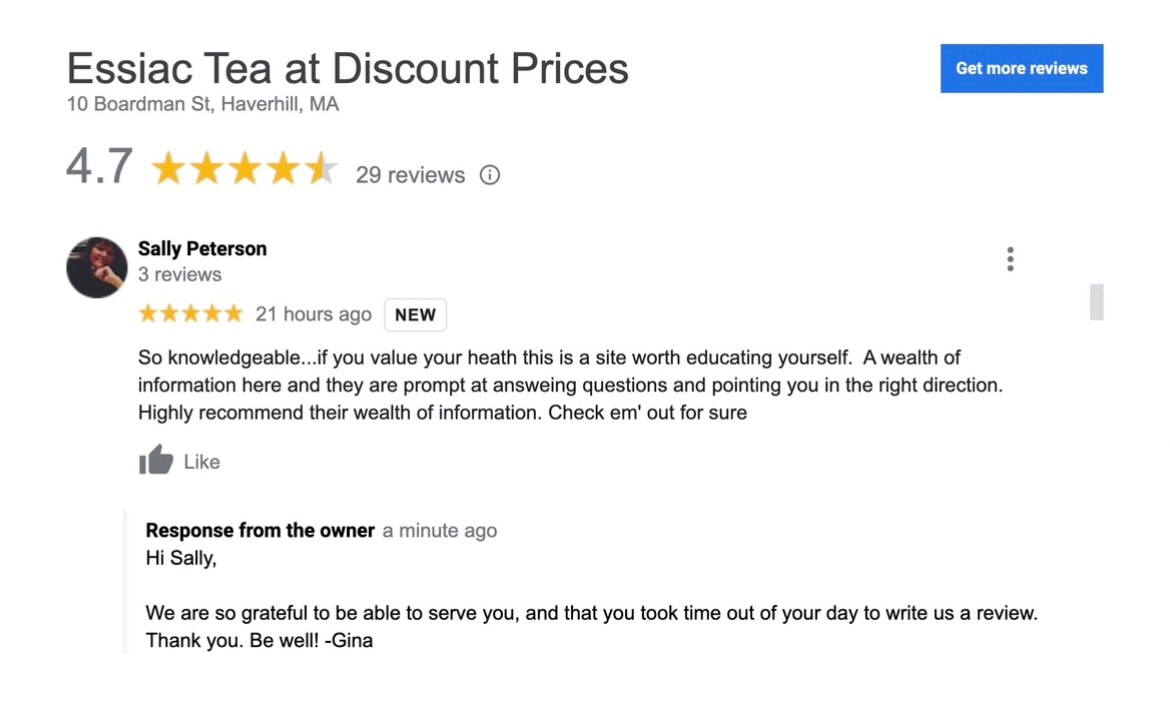Click the five-star rating of Sally's review
The height and width of the screenshot is (712, 1170).
pos(191,313)
